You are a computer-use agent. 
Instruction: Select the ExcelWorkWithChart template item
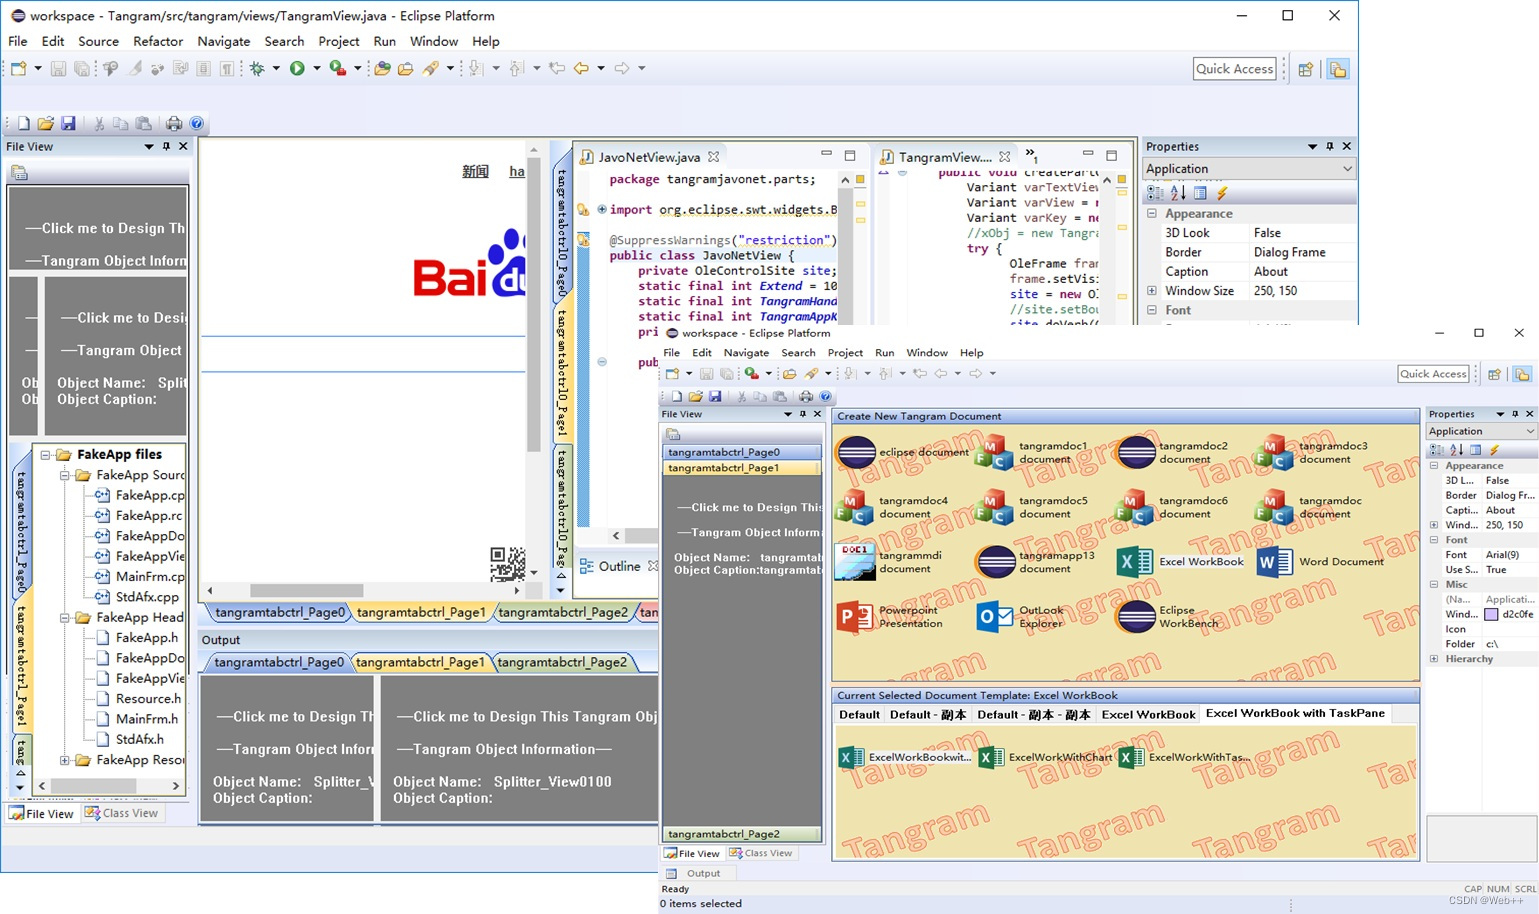coord(1046,758)
